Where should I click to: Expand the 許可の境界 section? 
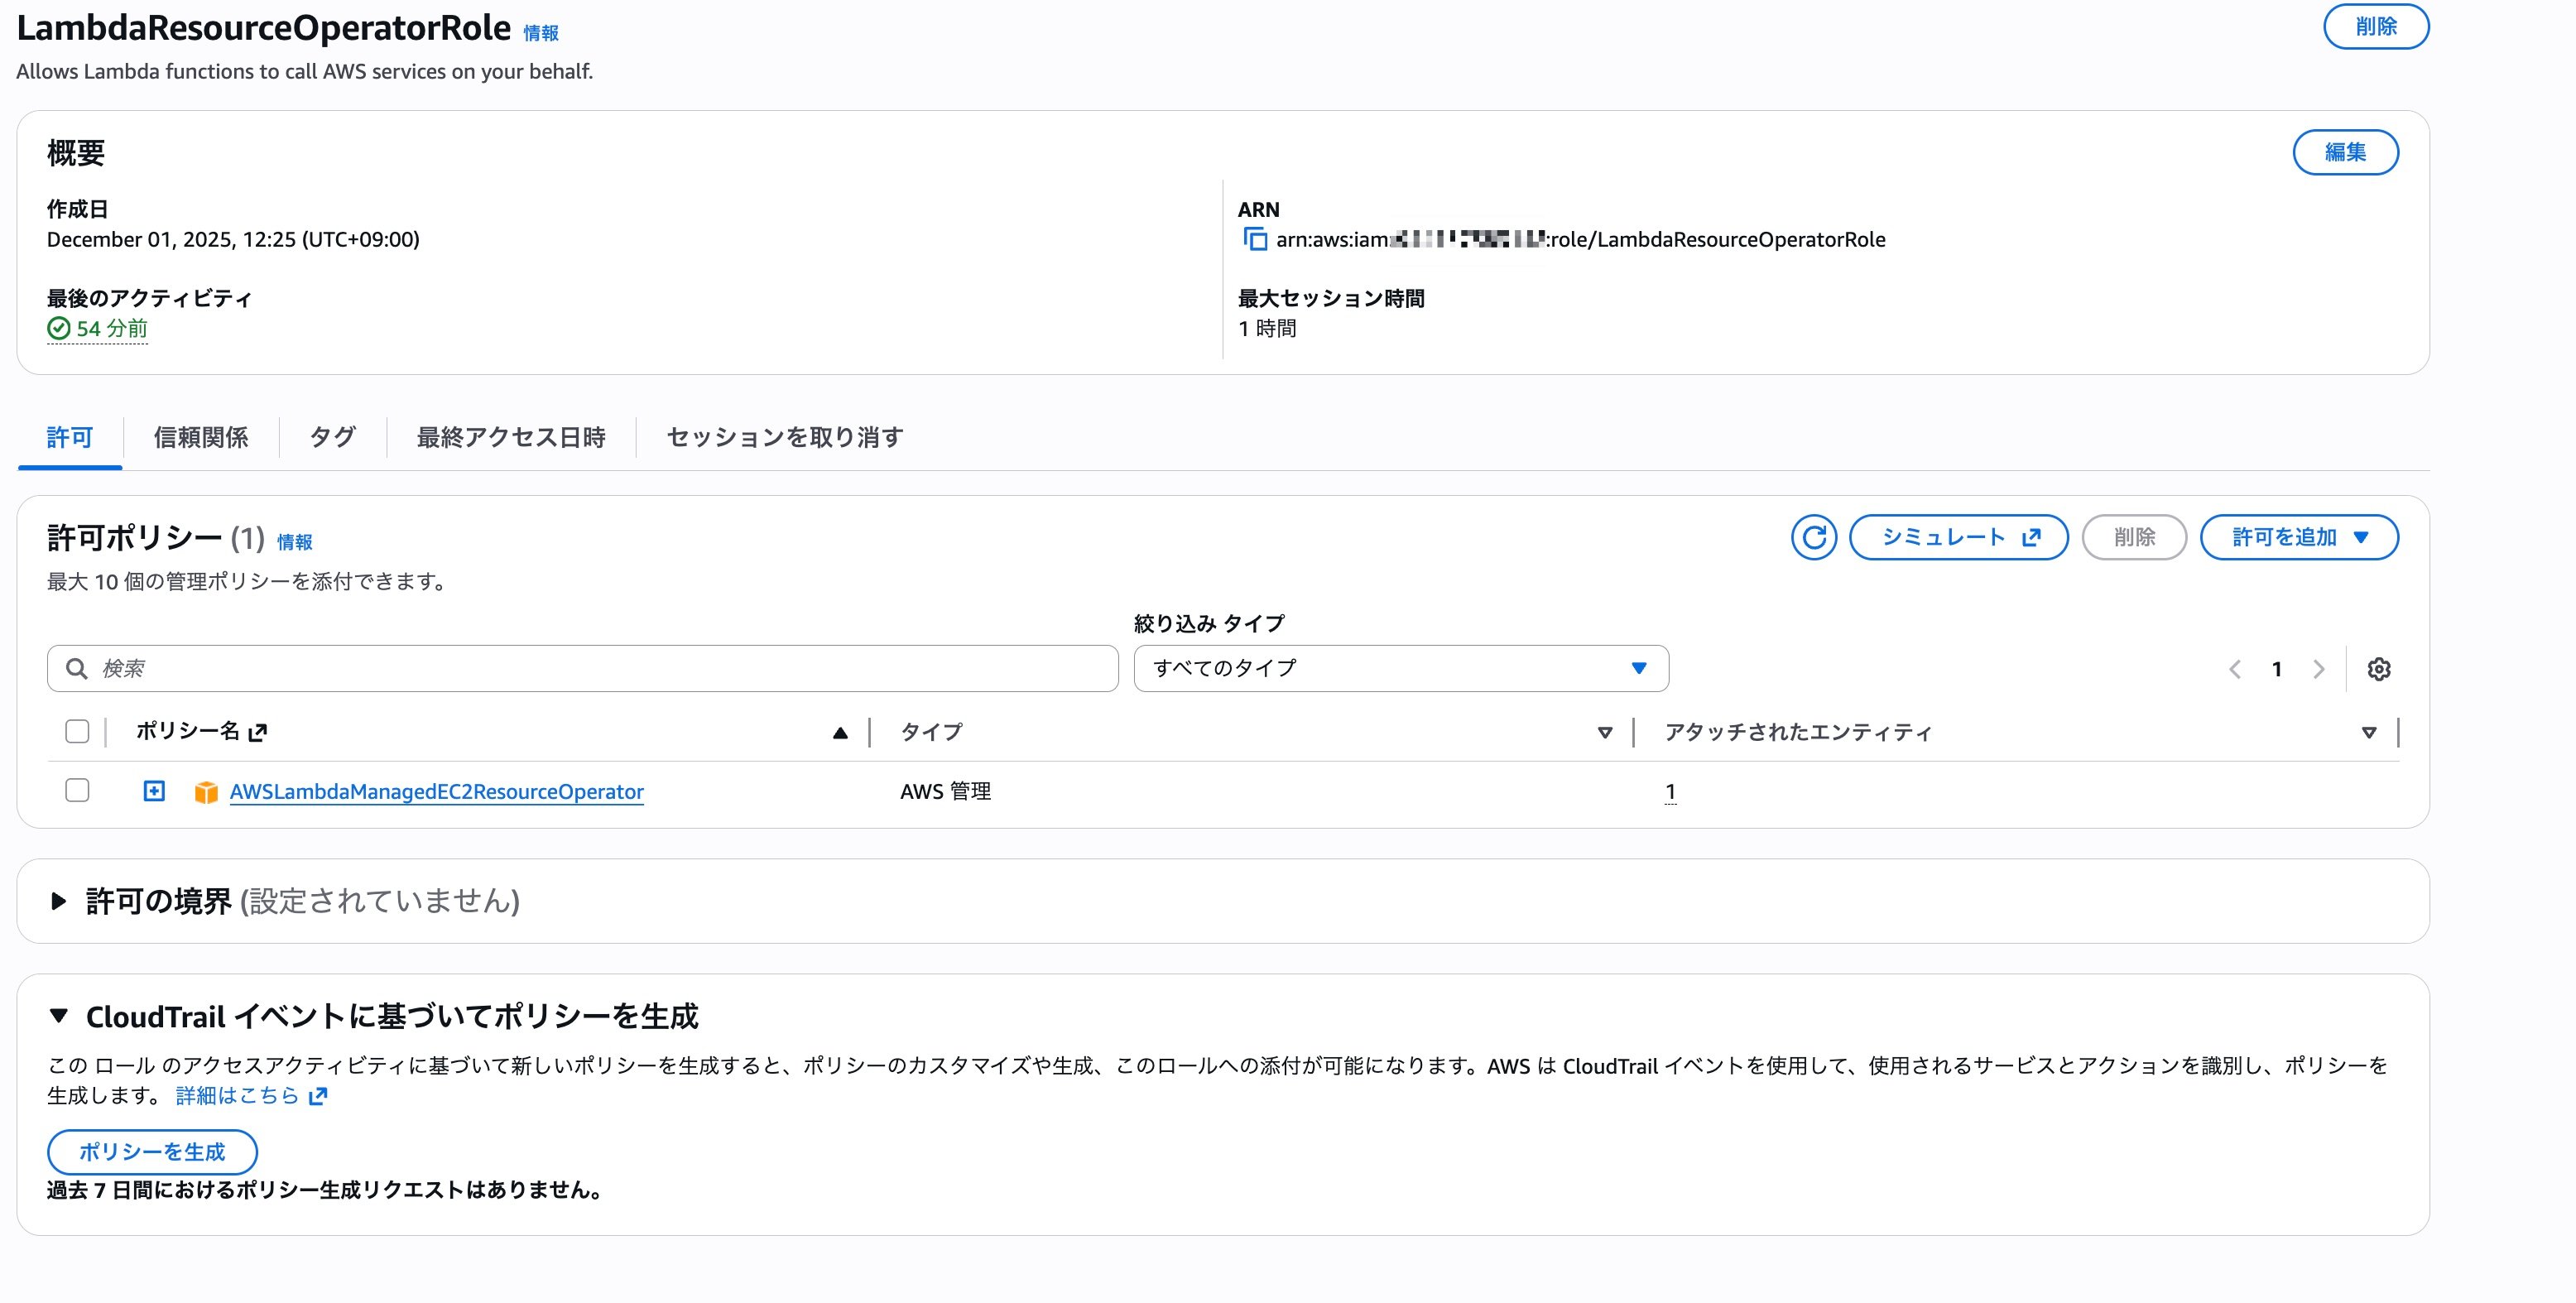[x=58, y=900]
